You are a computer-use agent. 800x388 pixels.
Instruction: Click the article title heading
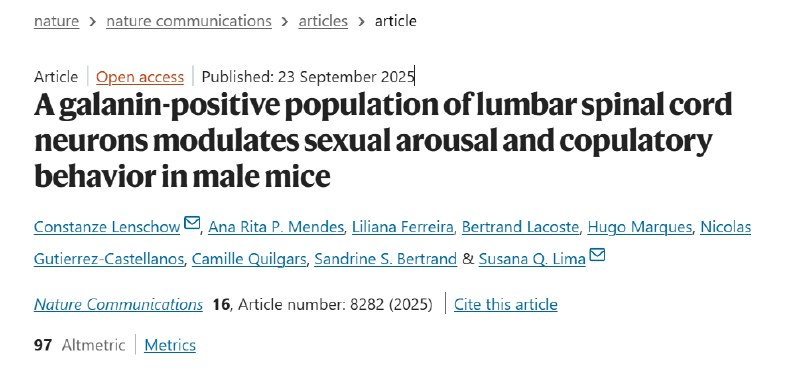pyautogui.click(x=383, y=140)
